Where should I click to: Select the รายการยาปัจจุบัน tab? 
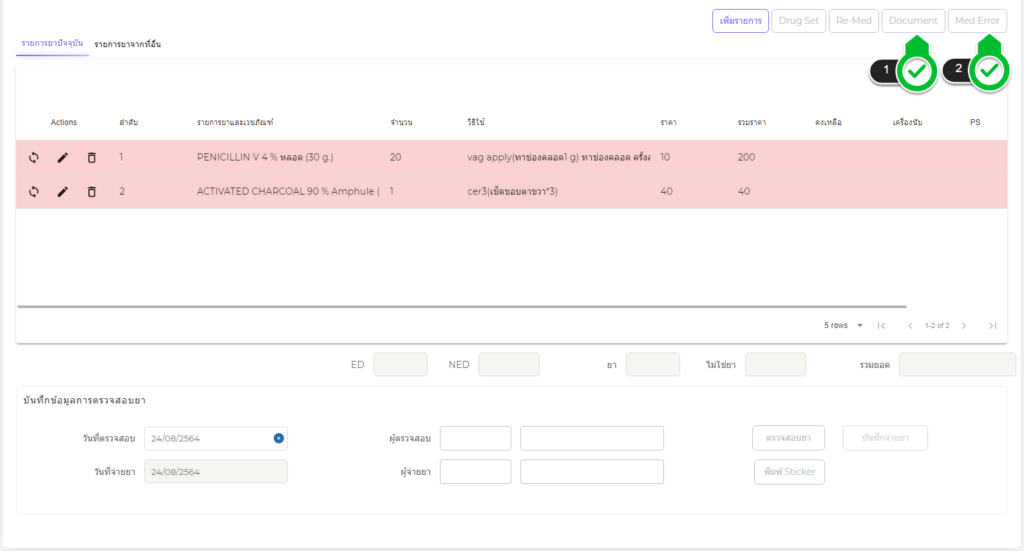52,44
